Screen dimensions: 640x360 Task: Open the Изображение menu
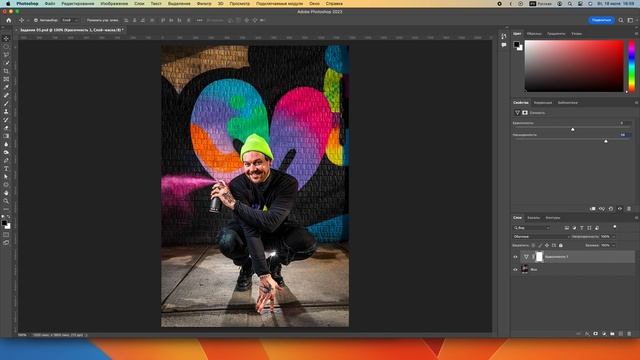click(x=114, y=3)
